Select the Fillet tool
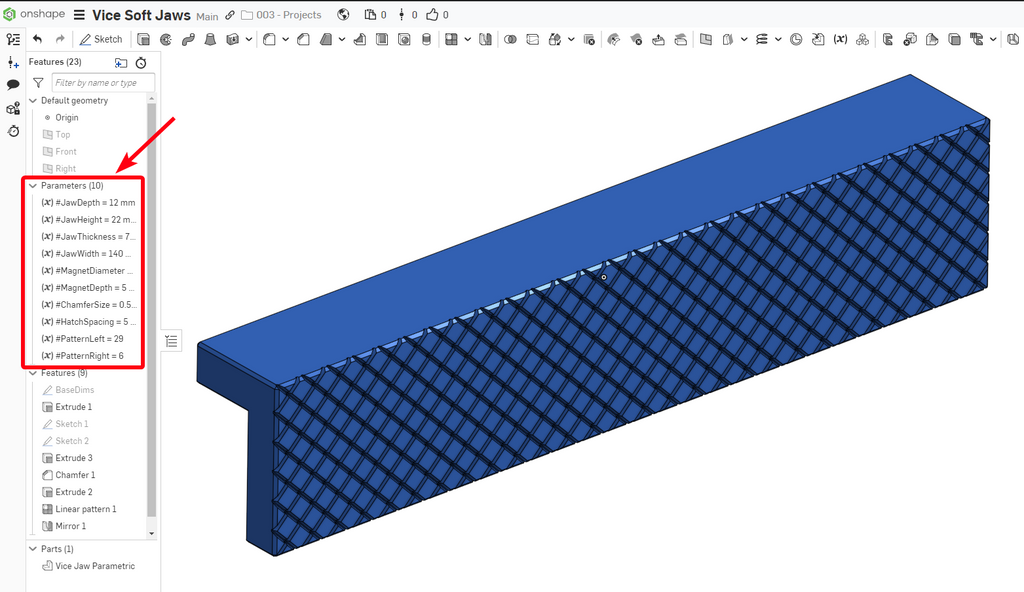This screenshot has height=592, width=1024. click(269, 39)
